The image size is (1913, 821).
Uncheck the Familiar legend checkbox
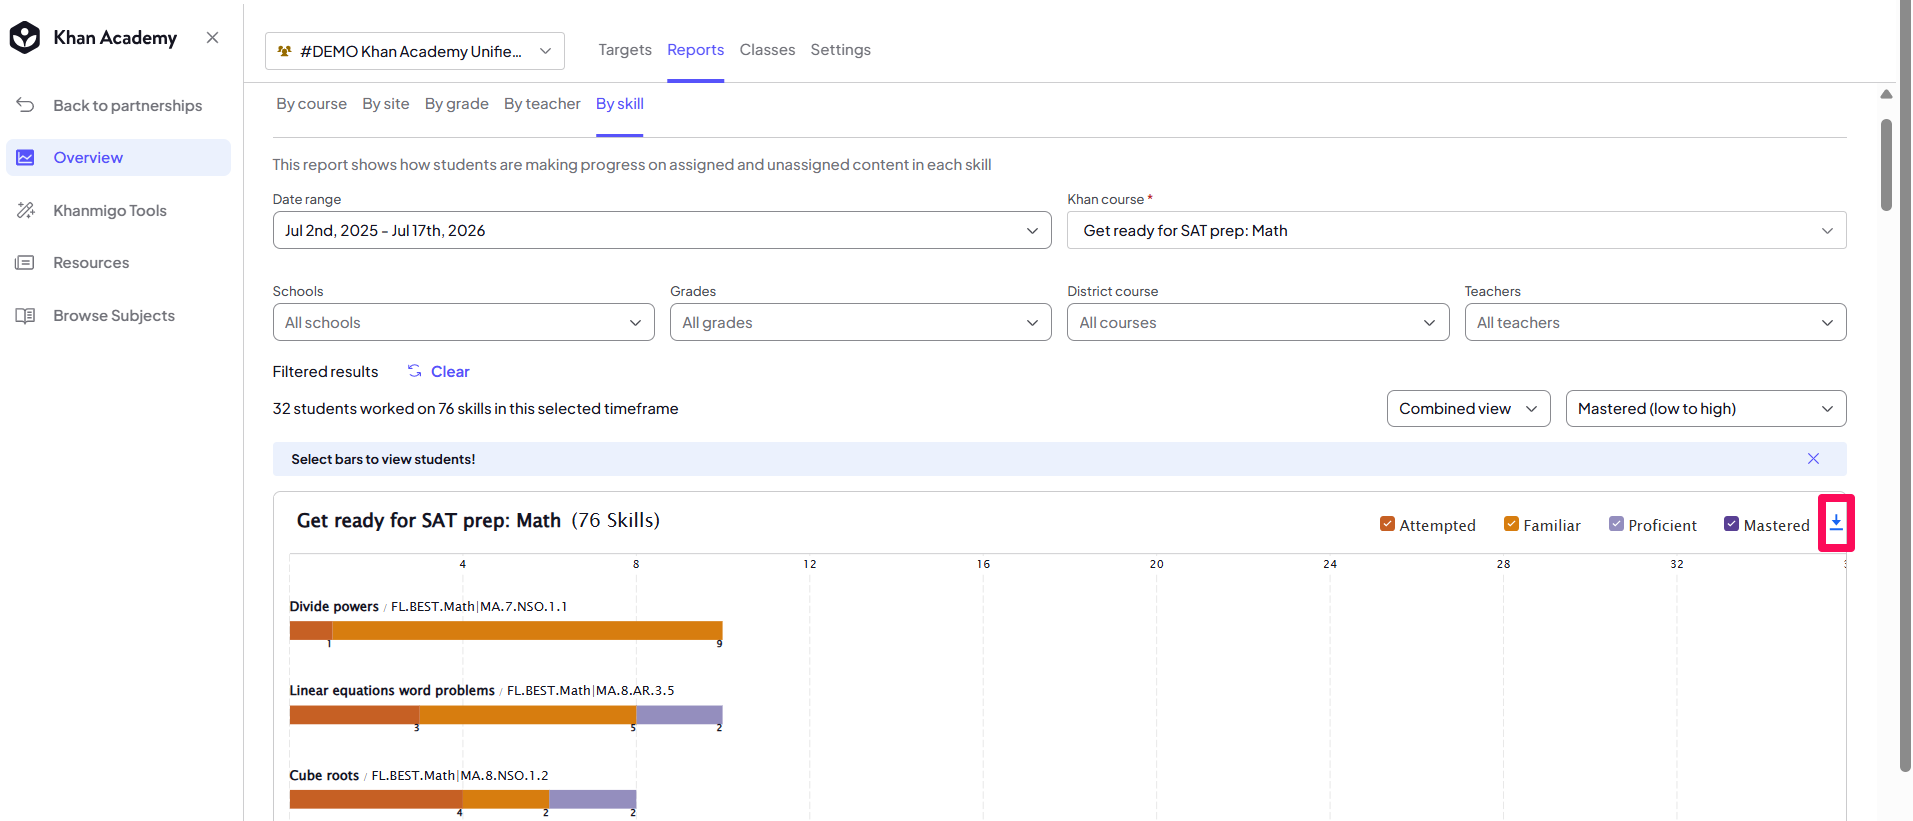(1511, 524)
